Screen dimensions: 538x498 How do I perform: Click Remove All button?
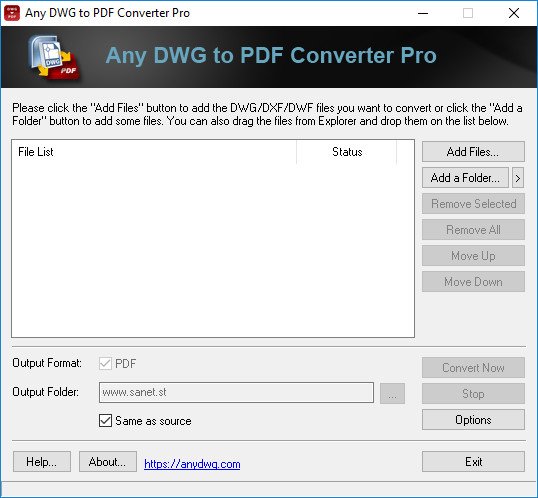[473, 230]
